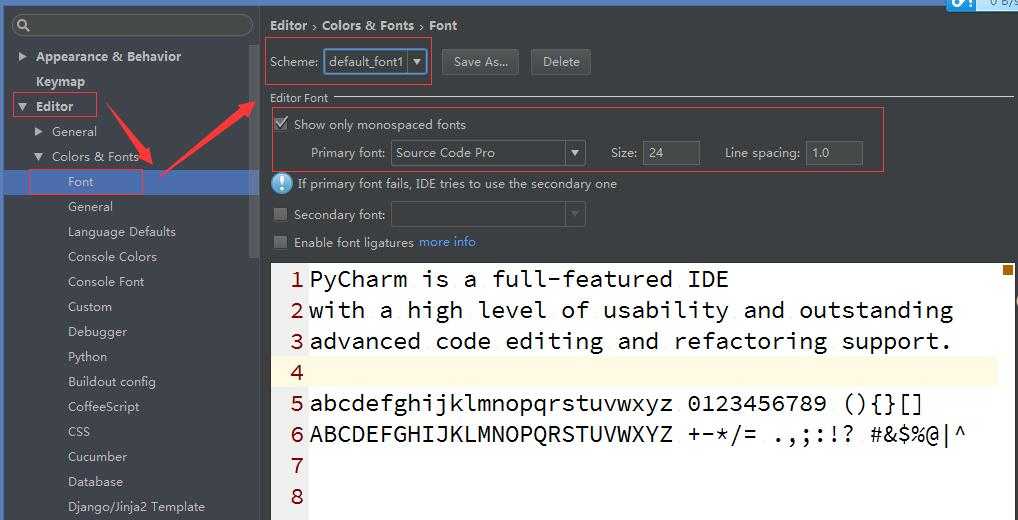Screen dimensions: 1018x520
Task: Click preview line 6 with the uppercase alphabet
Action: [638, 434]
